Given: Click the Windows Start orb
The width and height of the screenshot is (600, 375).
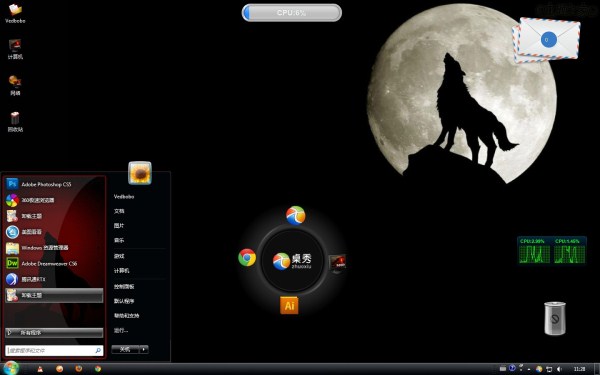Looking at the screenshot, I should (10, 368).
